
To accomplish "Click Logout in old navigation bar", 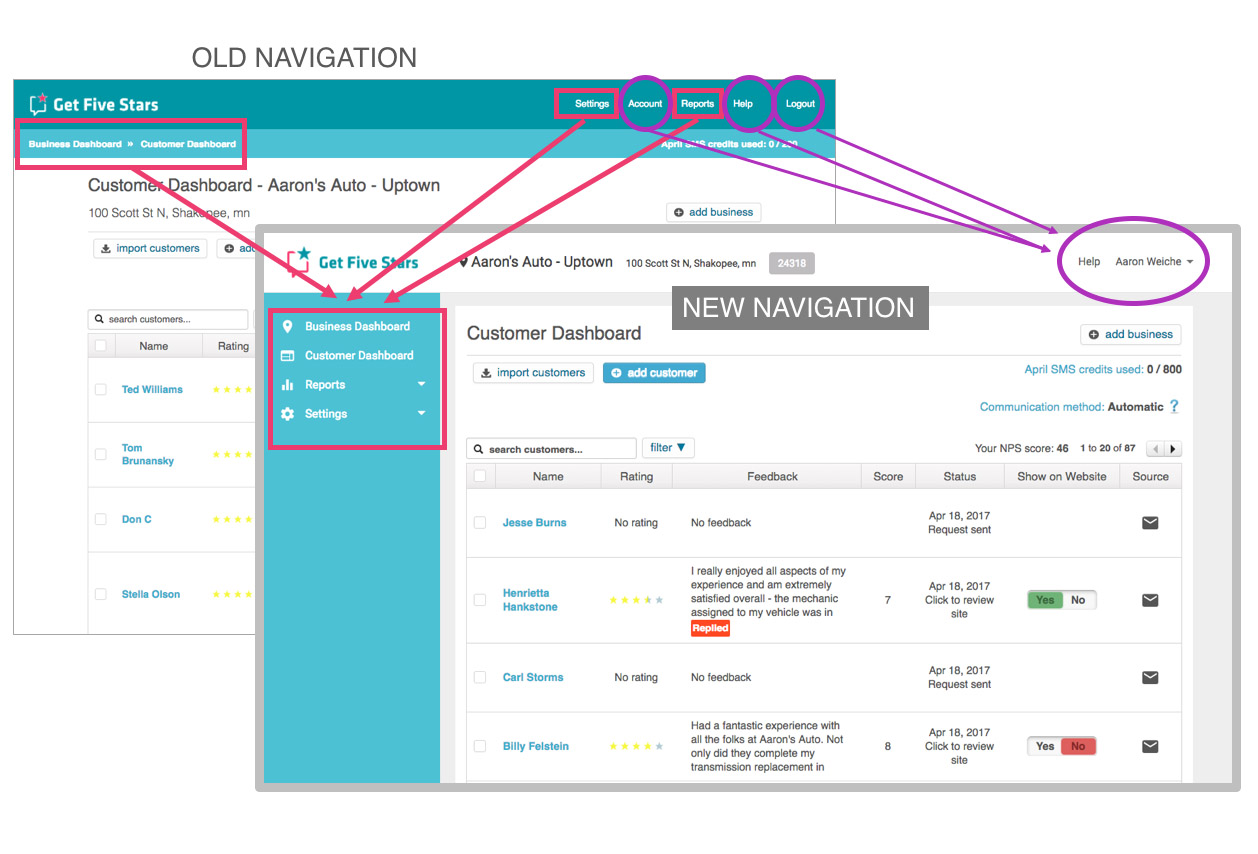I will pyautogui.click(x=800, y=104).
